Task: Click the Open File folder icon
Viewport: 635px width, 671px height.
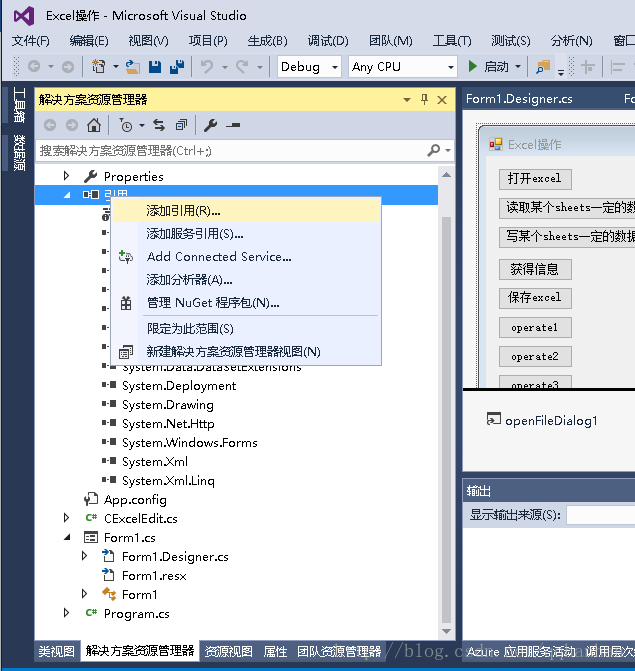Action: 133,67
